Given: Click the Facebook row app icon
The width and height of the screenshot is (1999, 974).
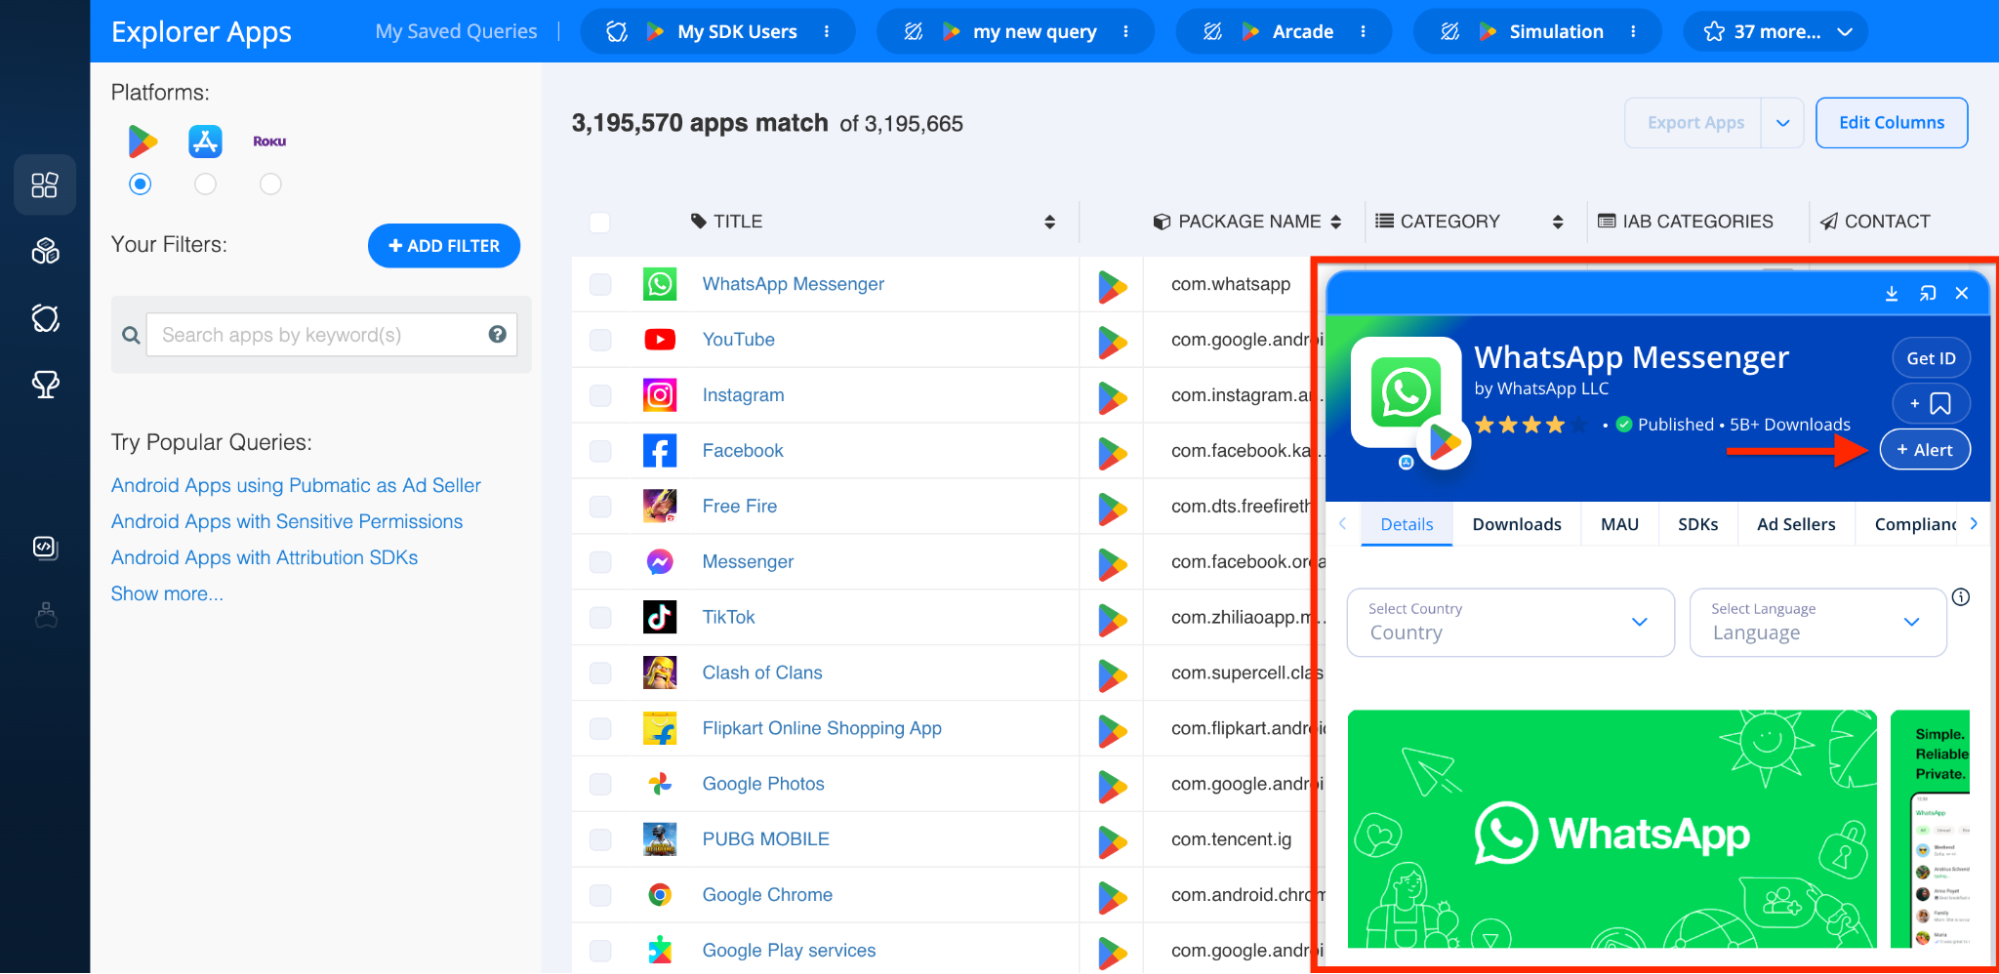Looking at the screenshot, I should [x=660, y=451].
